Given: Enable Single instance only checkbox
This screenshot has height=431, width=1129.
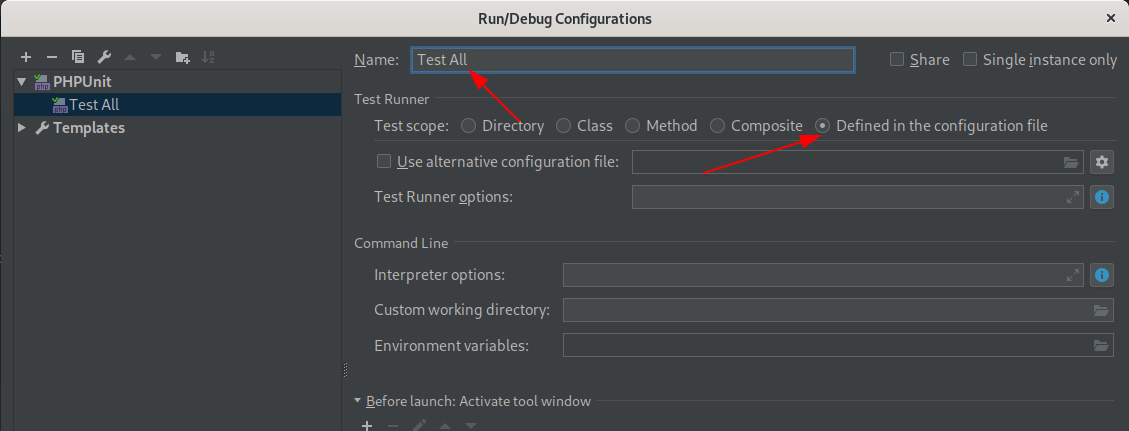Looking at the screenshot, I should 970,60.
